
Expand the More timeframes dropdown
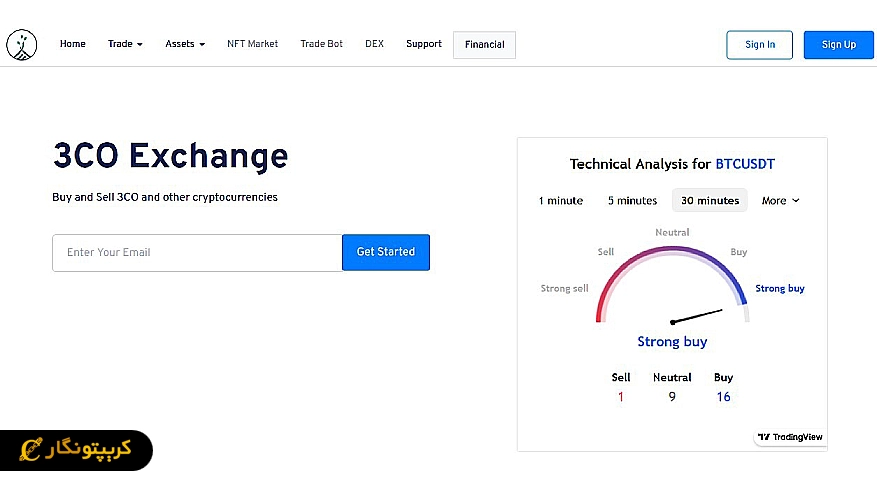780,201
